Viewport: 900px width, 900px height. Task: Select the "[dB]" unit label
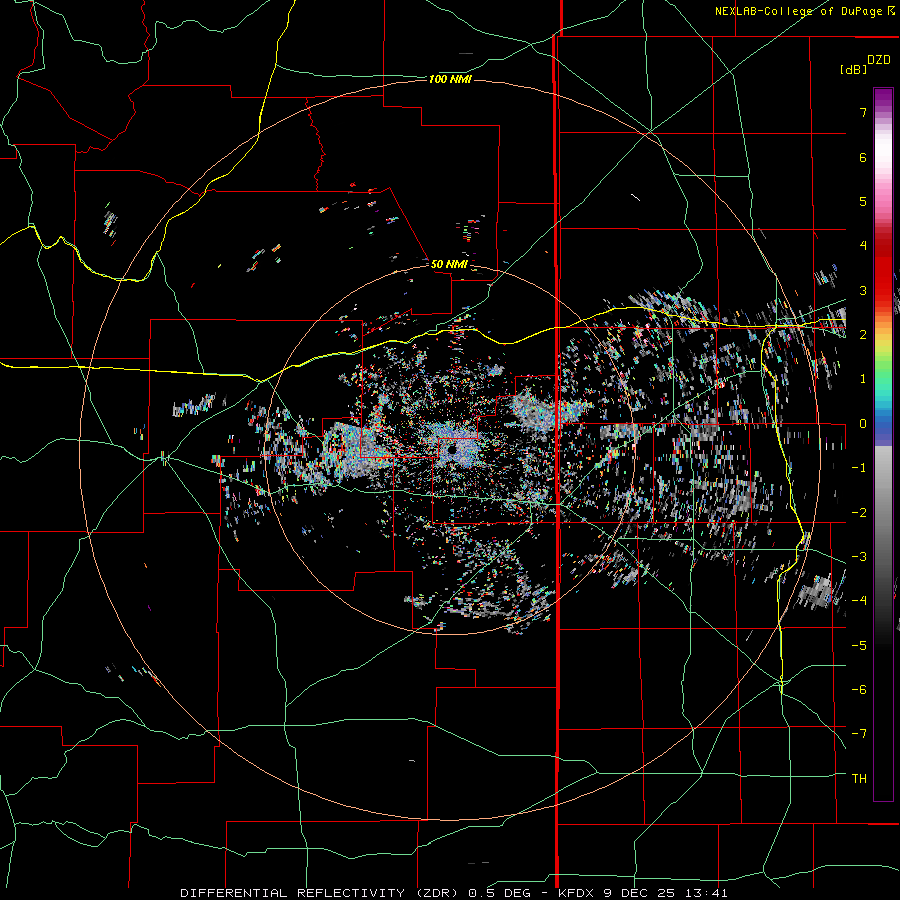(x=853, y=69)
